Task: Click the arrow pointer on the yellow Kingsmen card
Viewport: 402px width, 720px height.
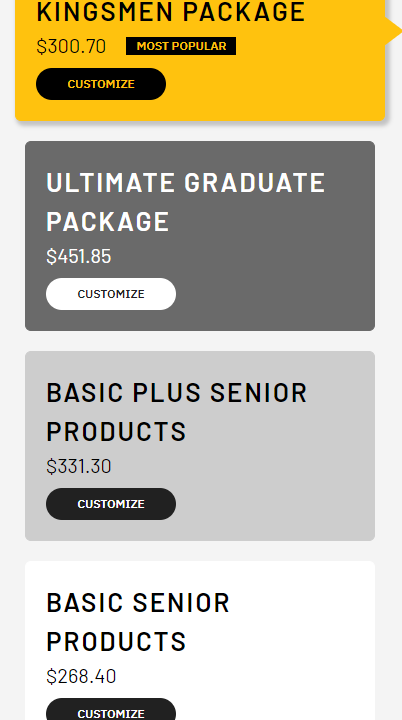Action: (x=393, y=31)
